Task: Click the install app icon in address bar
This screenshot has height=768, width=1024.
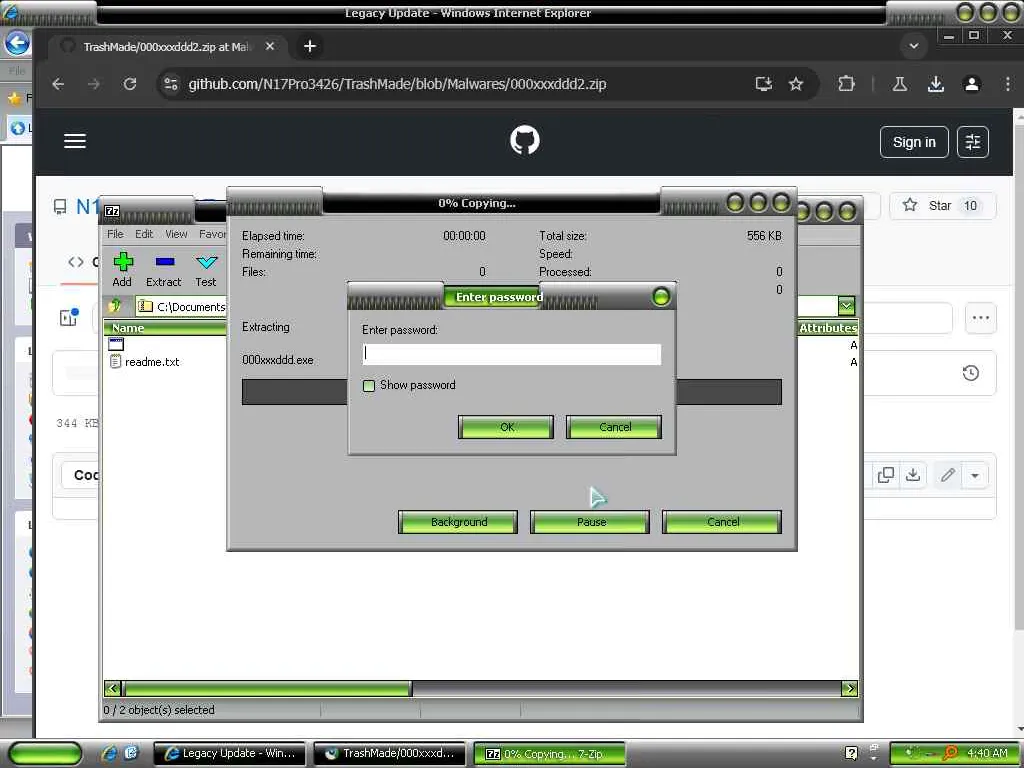Action: pyautogui.click(x=763, y=84)
